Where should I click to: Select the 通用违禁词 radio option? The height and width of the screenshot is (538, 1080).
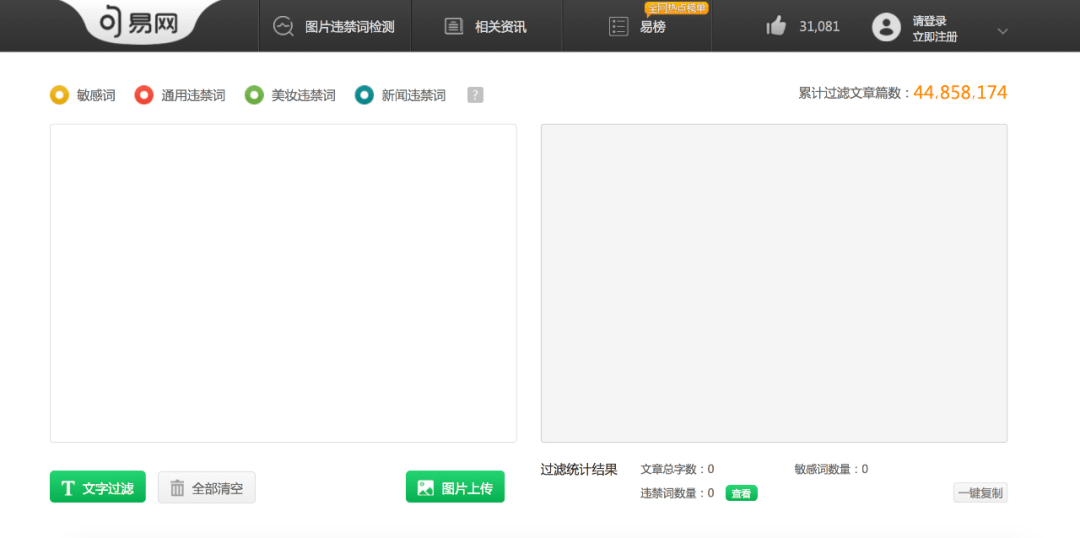(144, 95)
